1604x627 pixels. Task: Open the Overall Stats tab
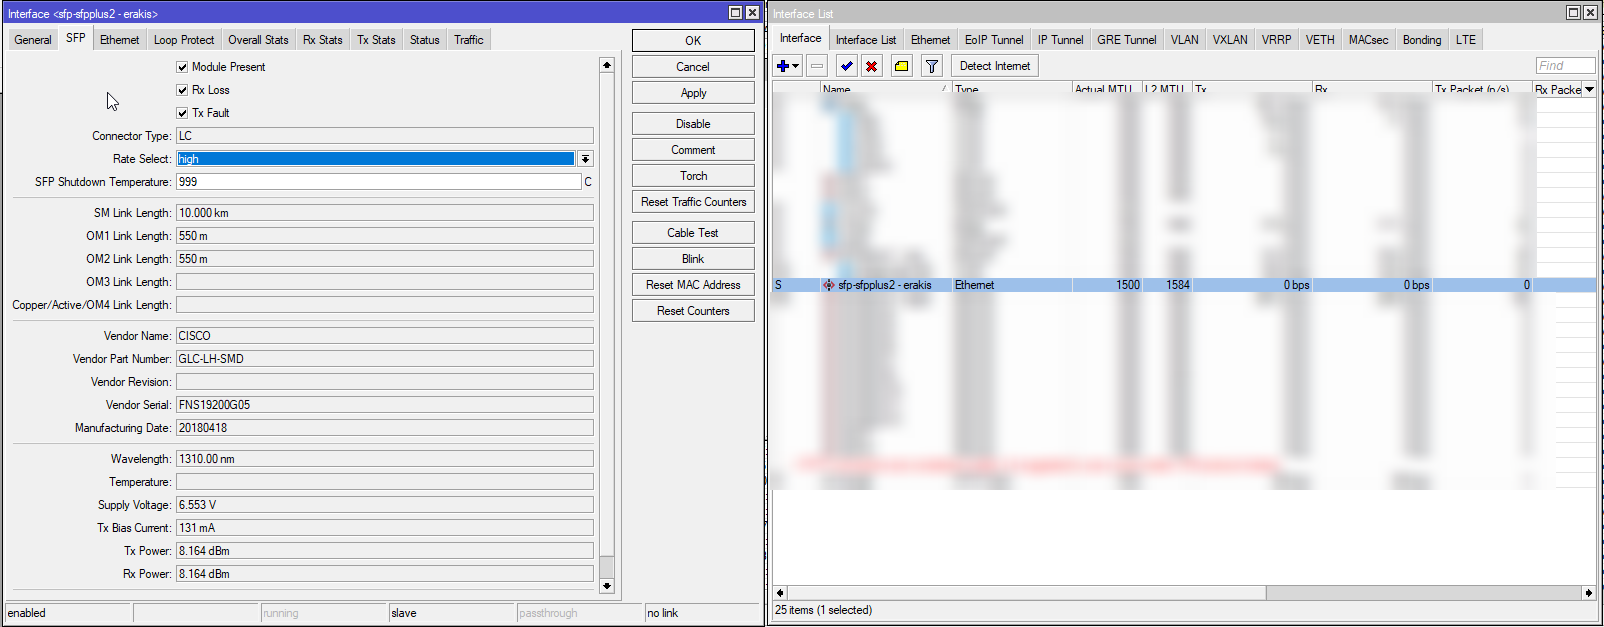258,40
